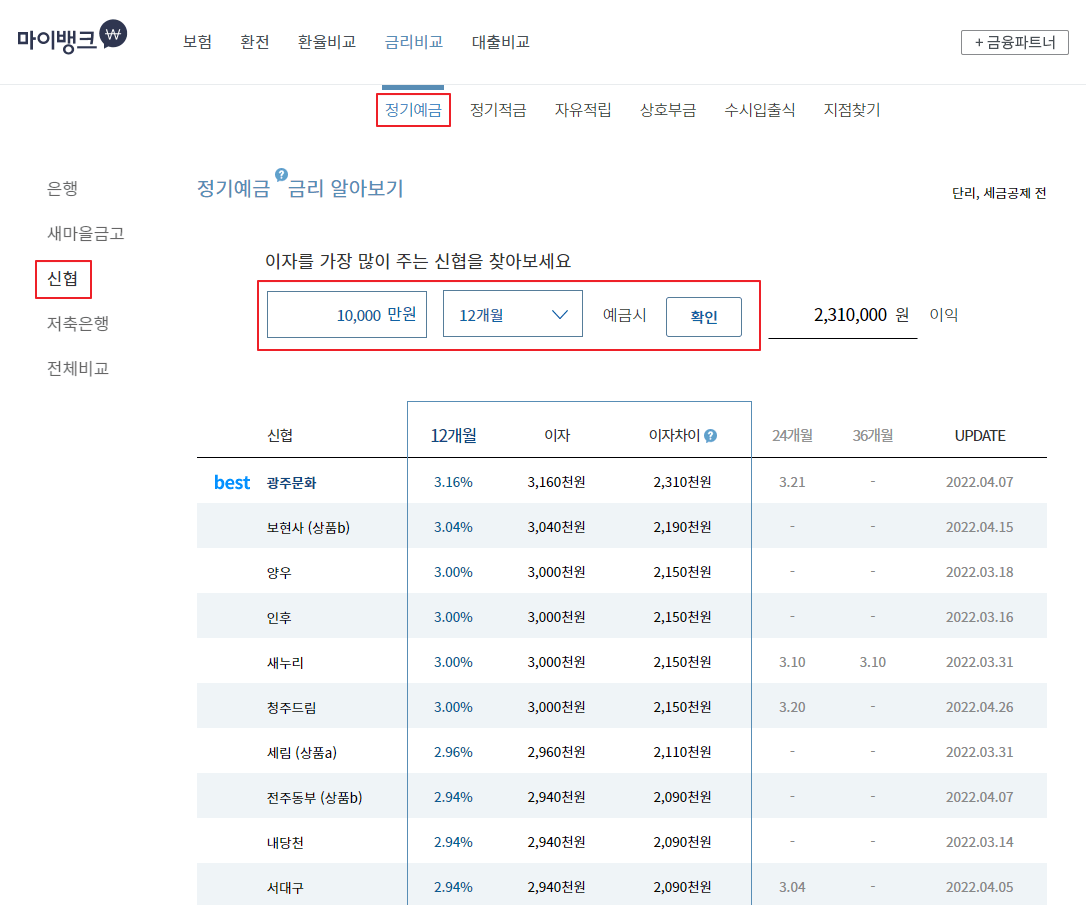
Task: Click the 3.10 36-month rate for 새누리
Action: coord(873,662)
